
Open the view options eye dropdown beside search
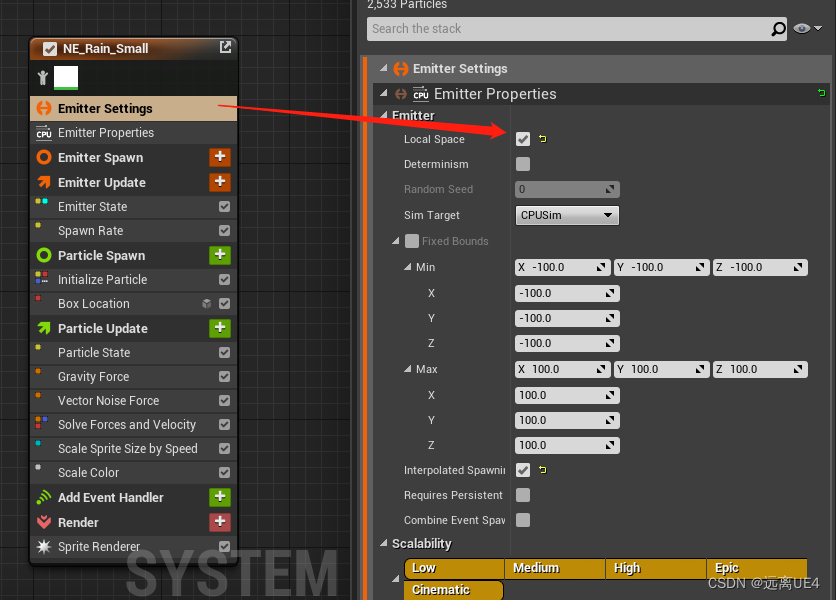click(x=804, y=29)
